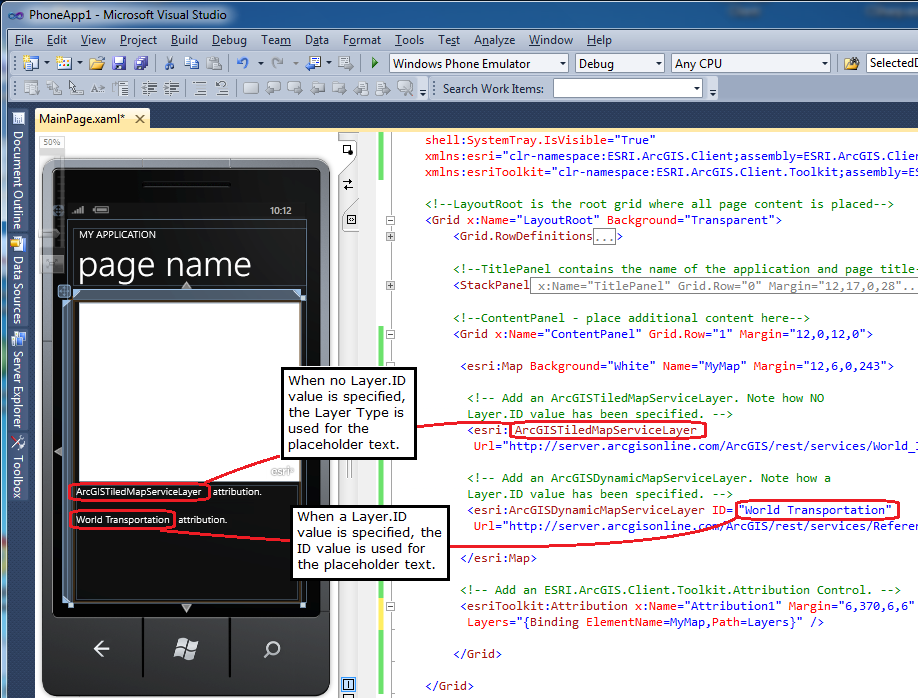Toggle a bookmark on the current line
919x698 pixels.
tap(251, 88)
